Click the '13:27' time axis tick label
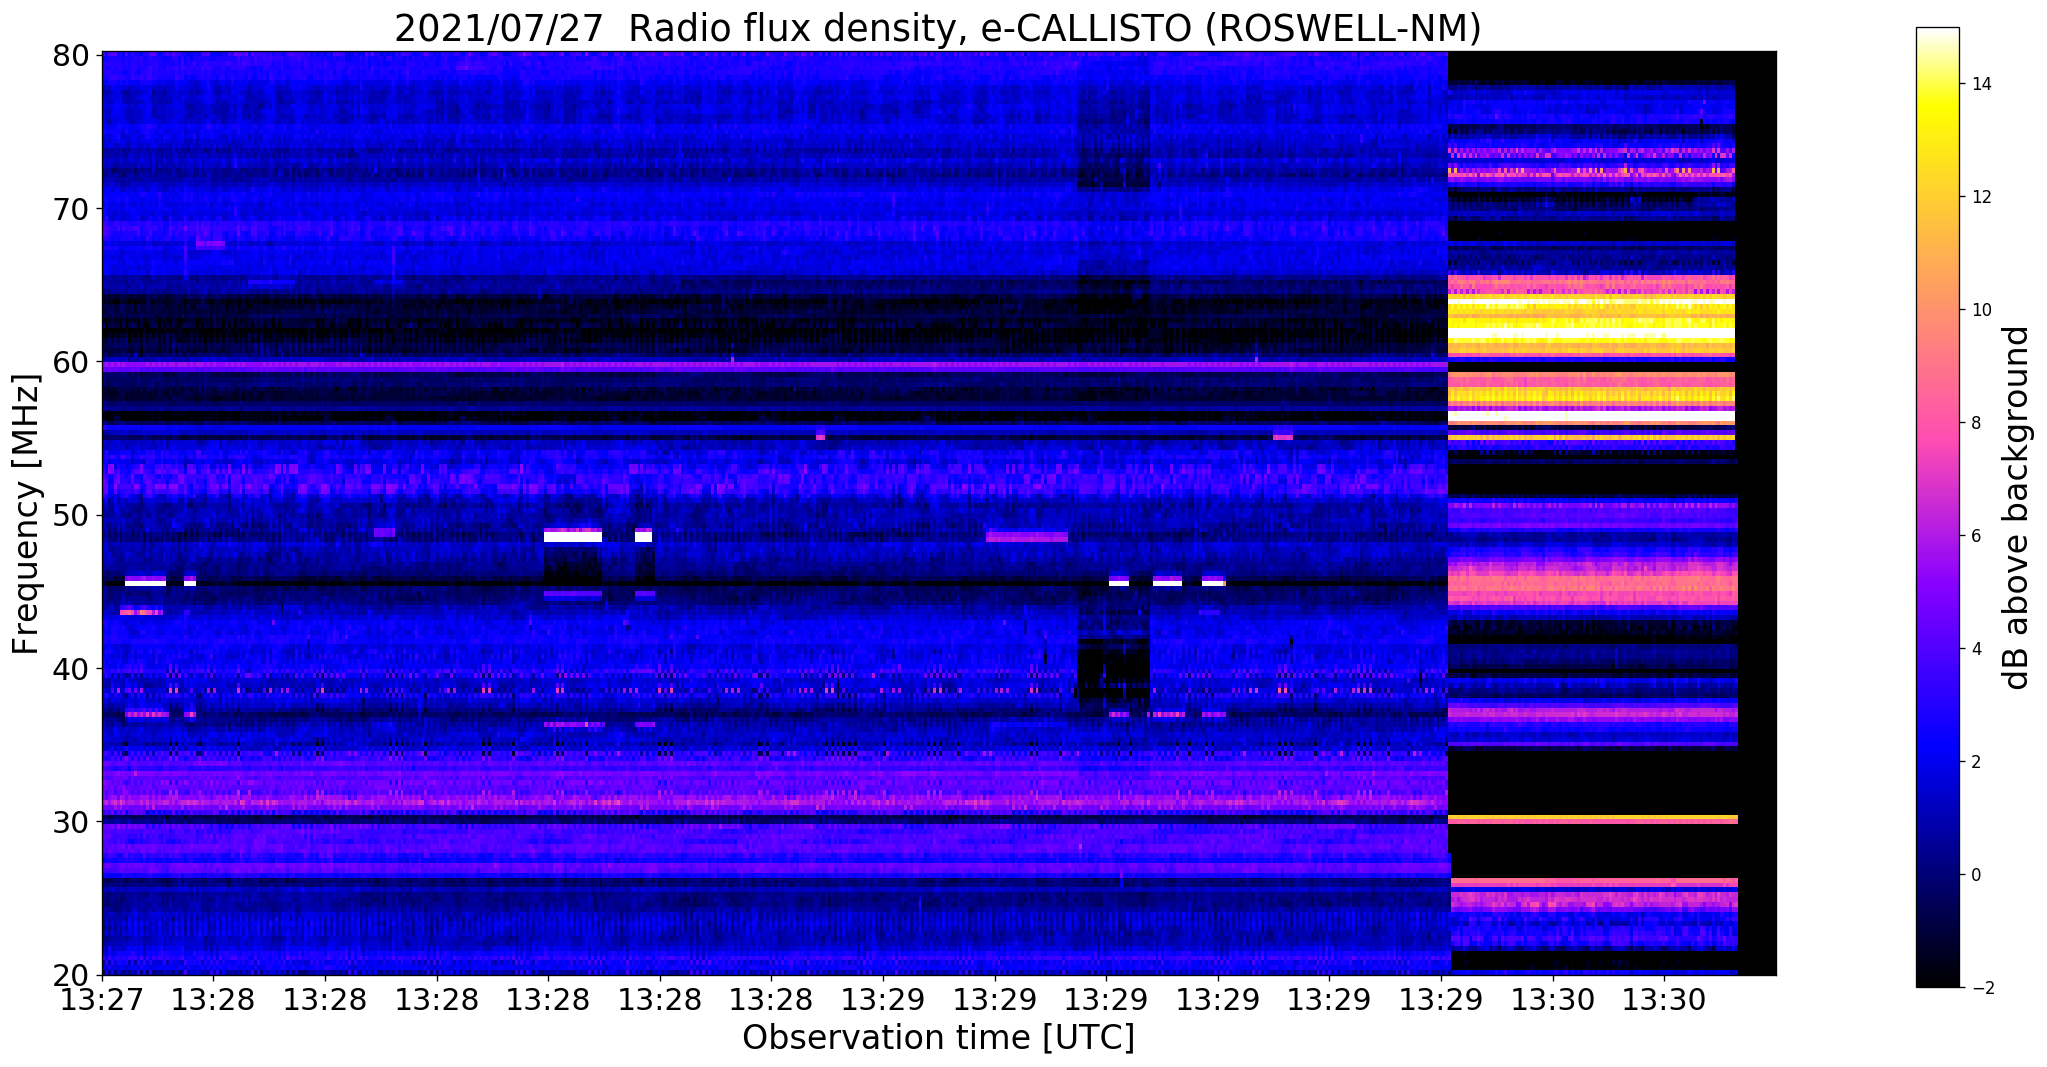The image size is (2047, 1067). 102,1000
